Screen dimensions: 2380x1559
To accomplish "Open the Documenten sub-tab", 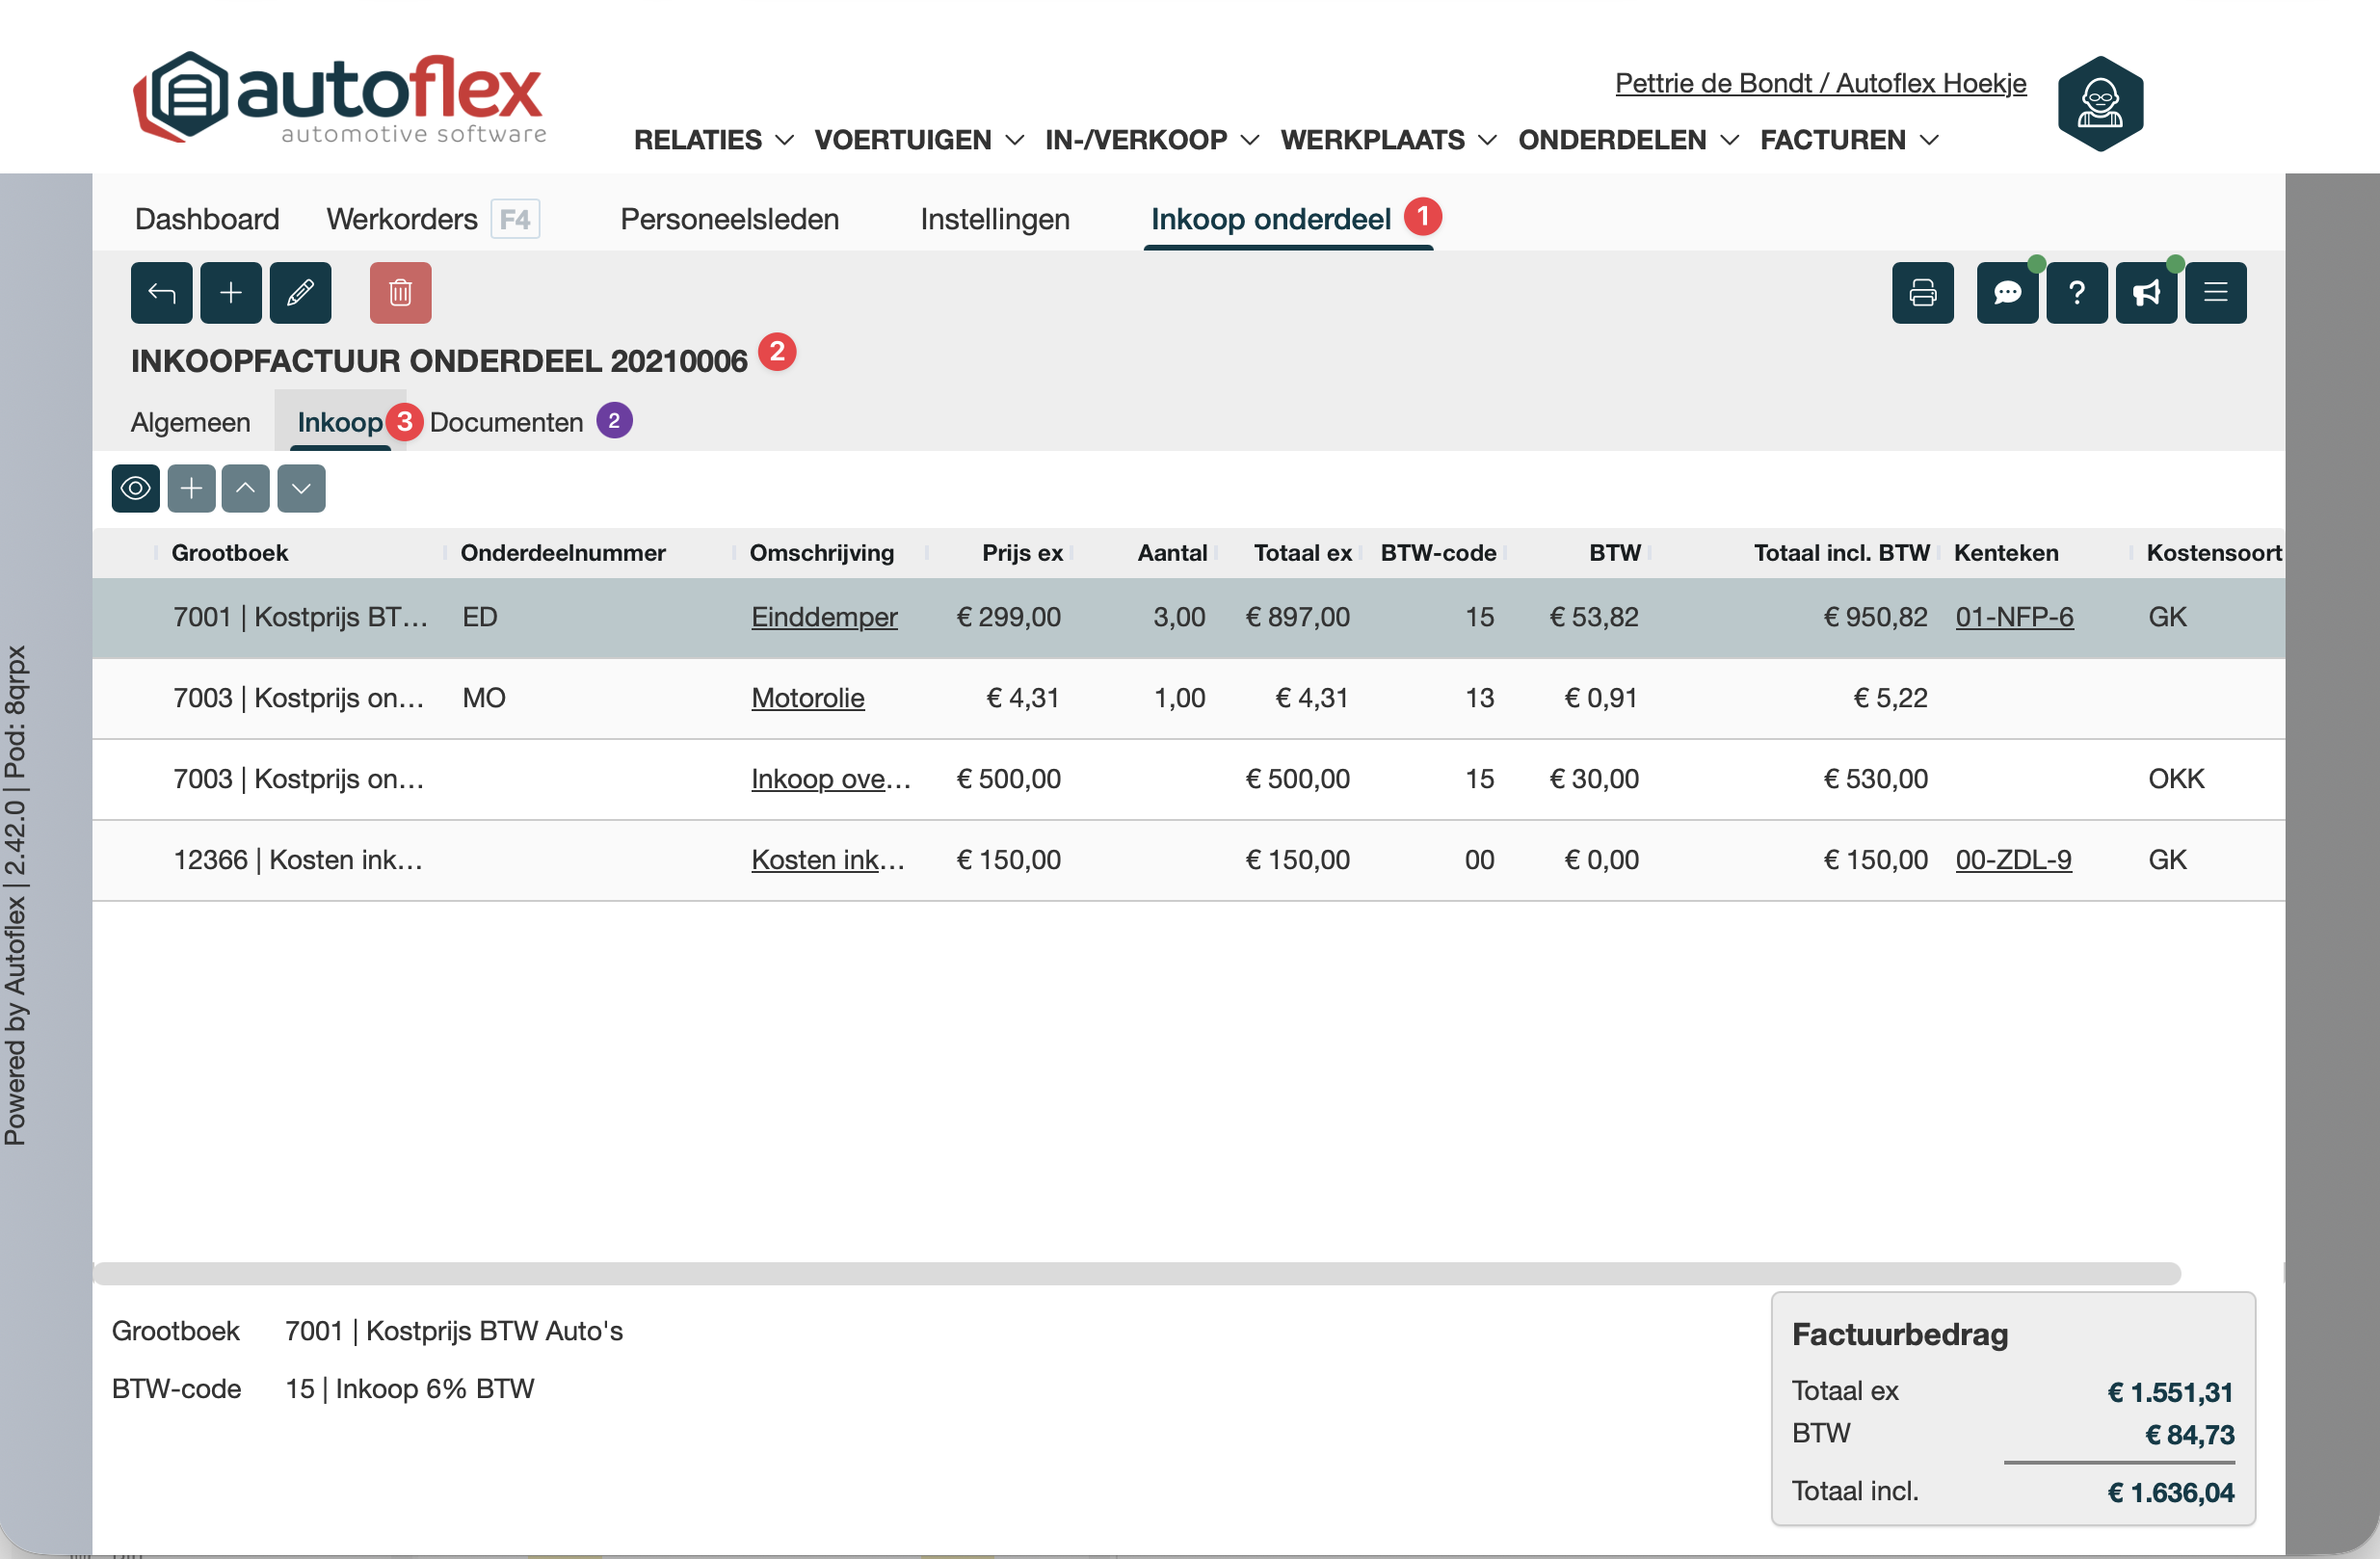I will click(x=506, y=422).
